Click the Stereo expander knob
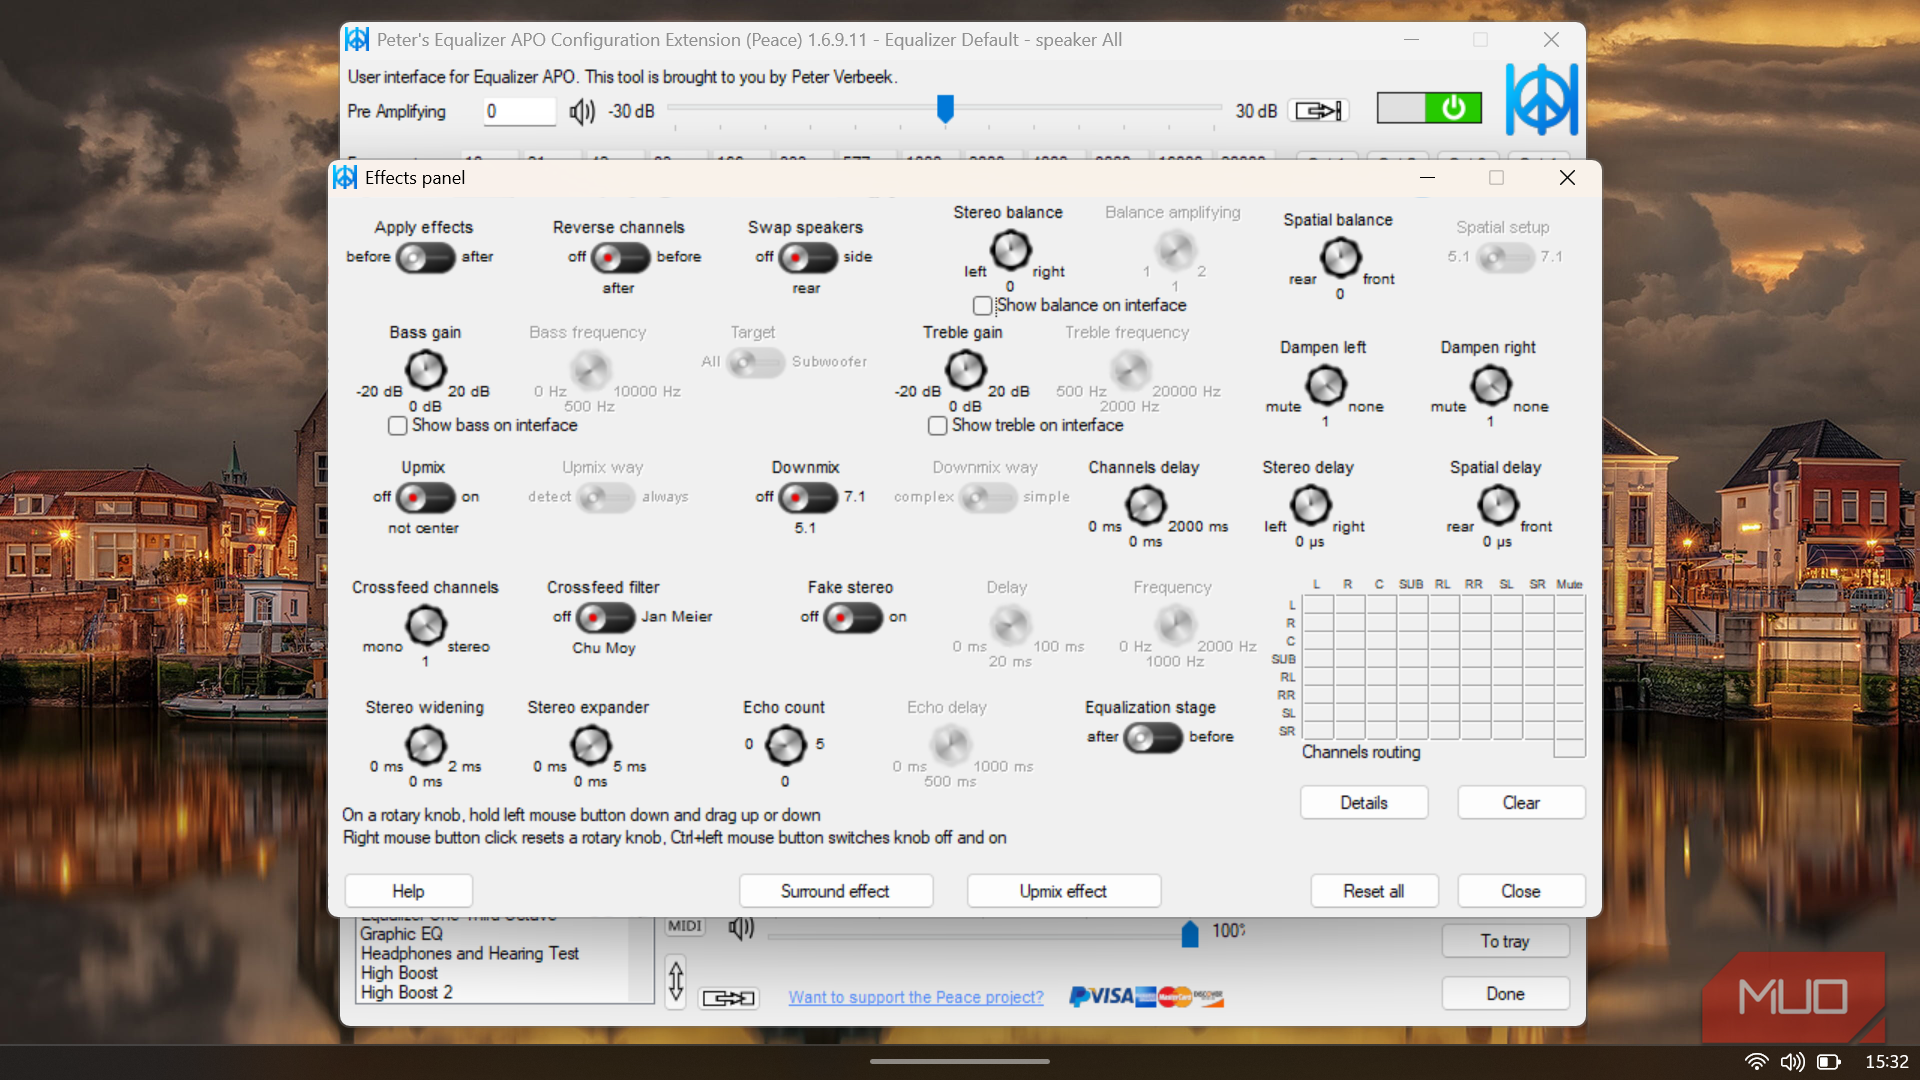This screenshot has width=1920, height=1080. click(x=590, y=745)
